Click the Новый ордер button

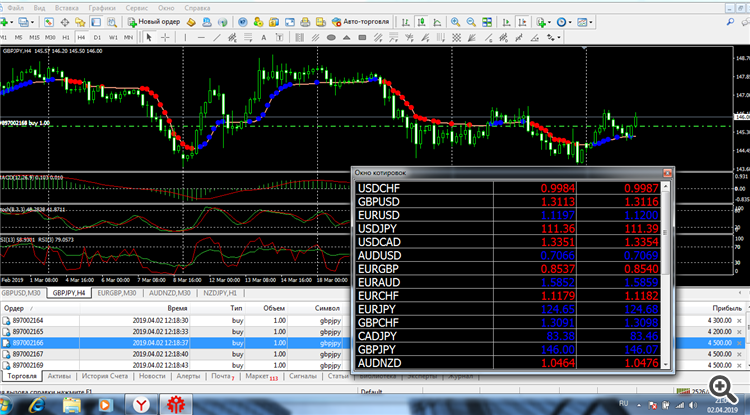coord(154,22)
